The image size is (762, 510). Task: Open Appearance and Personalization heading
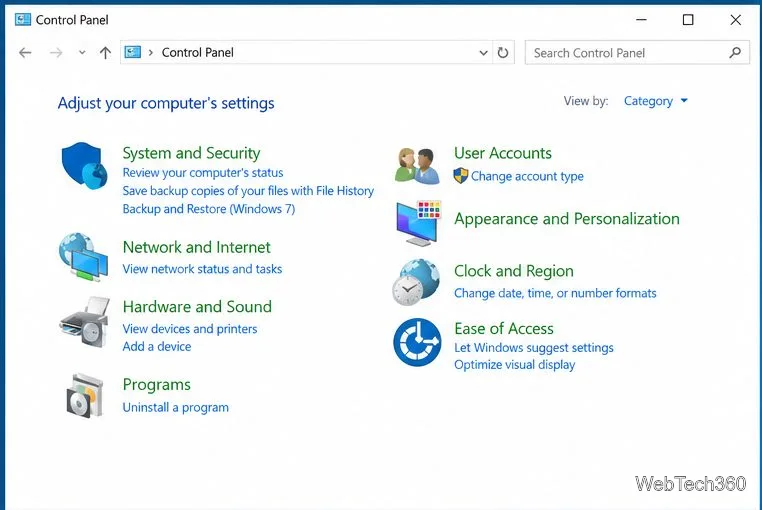click(567, 219)
